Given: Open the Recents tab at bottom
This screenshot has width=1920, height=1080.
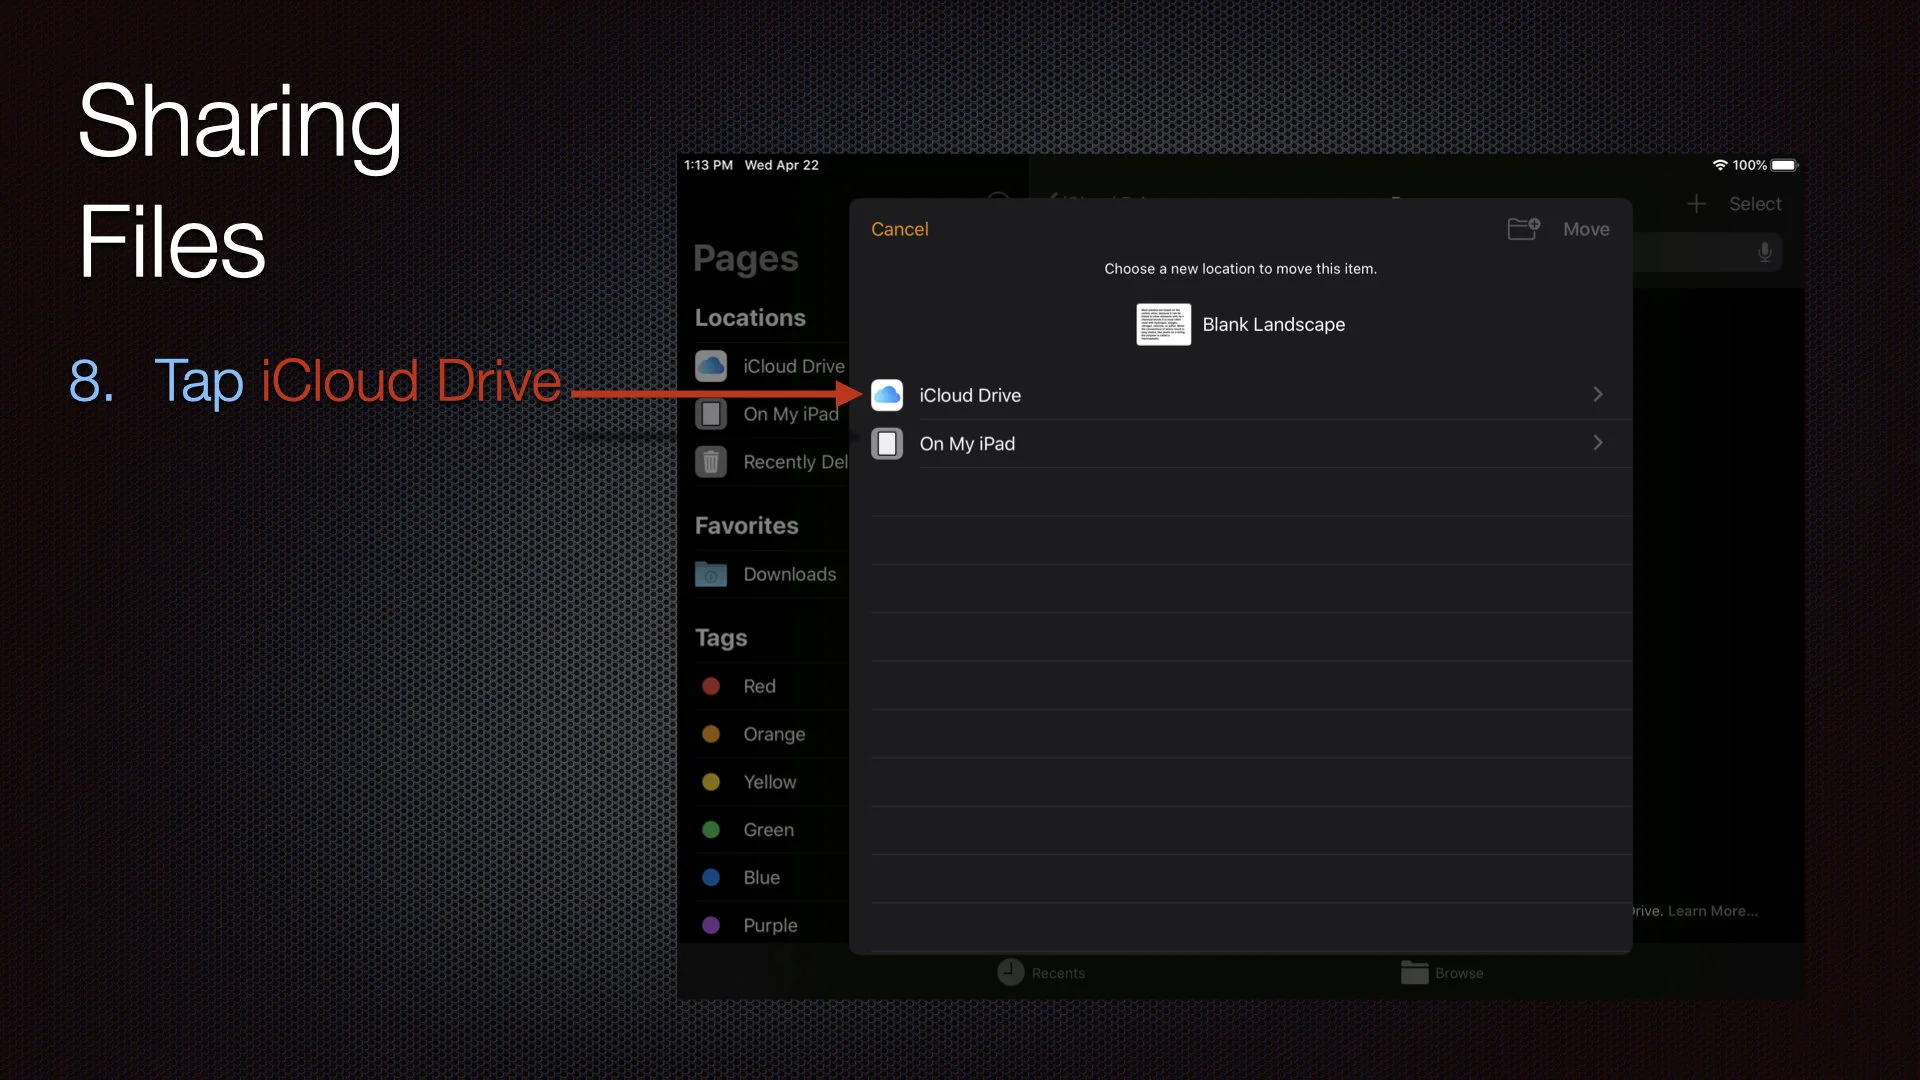Looking at the screenshot, I should click(x=1041, y=972).
